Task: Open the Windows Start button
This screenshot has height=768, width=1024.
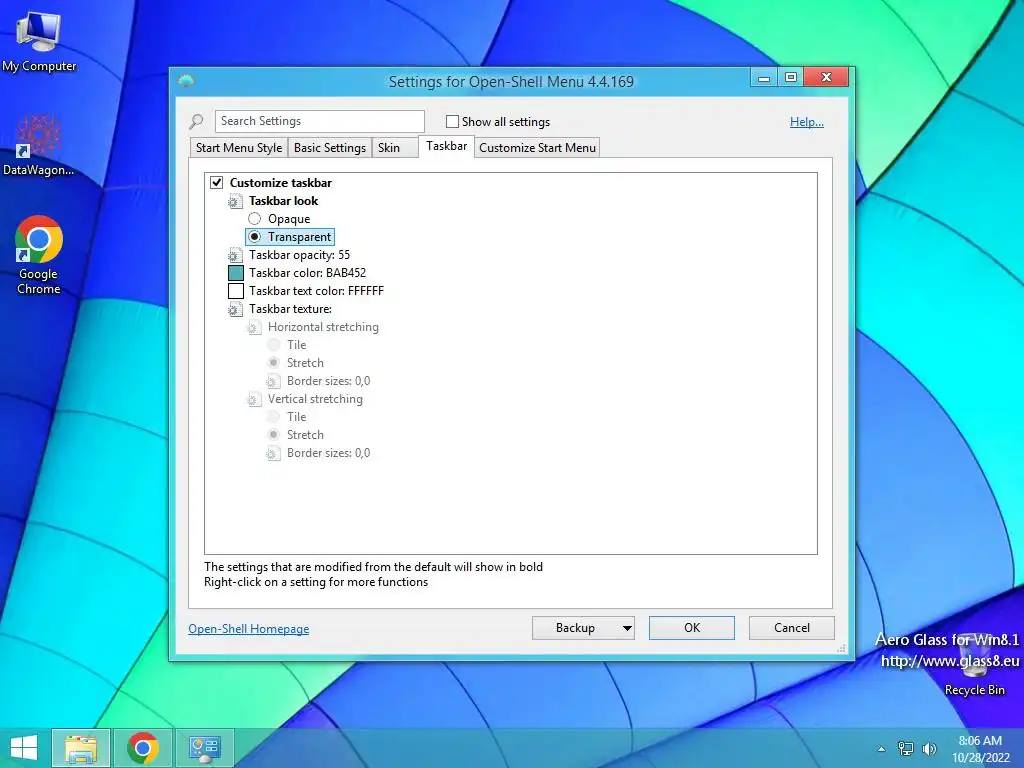Action: tap(24, 748)
